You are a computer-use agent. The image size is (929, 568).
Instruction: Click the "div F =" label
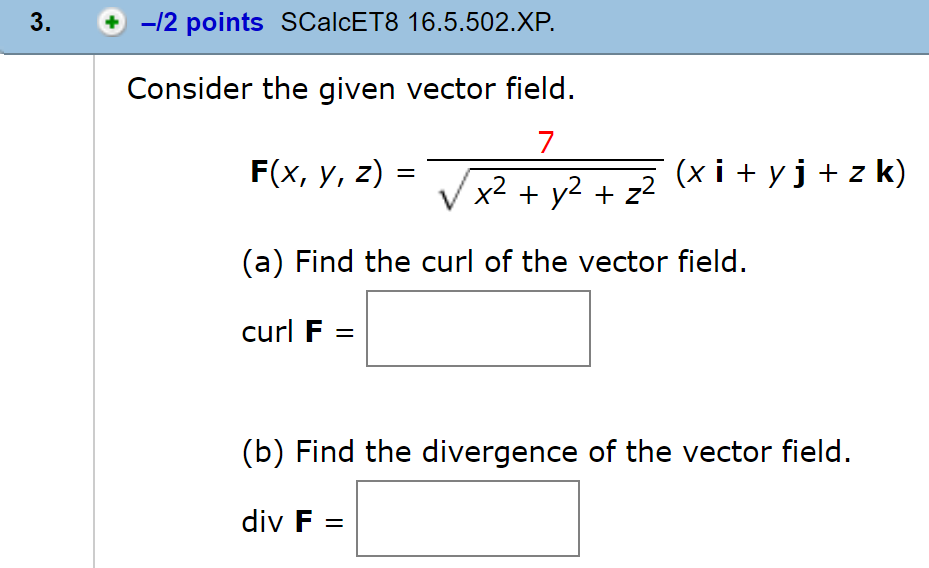292,522
